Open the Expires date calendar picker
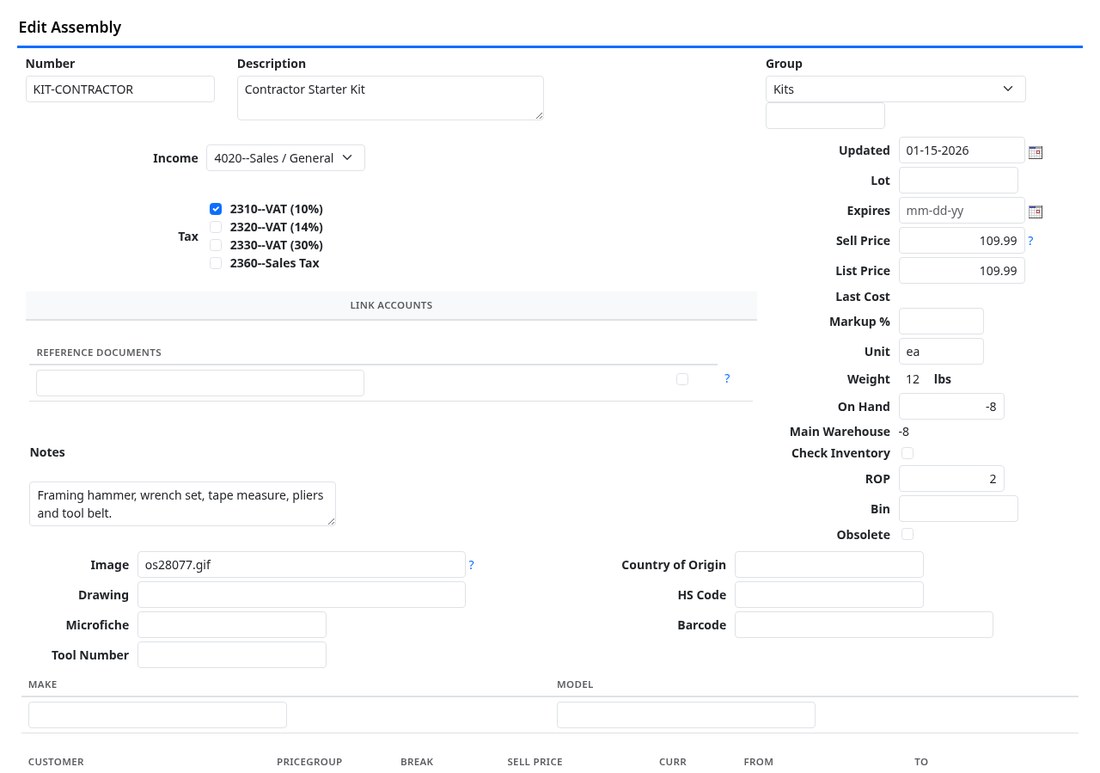Image resolution: width=1100 pixels, height=773 pixels. coord(1035,212)
